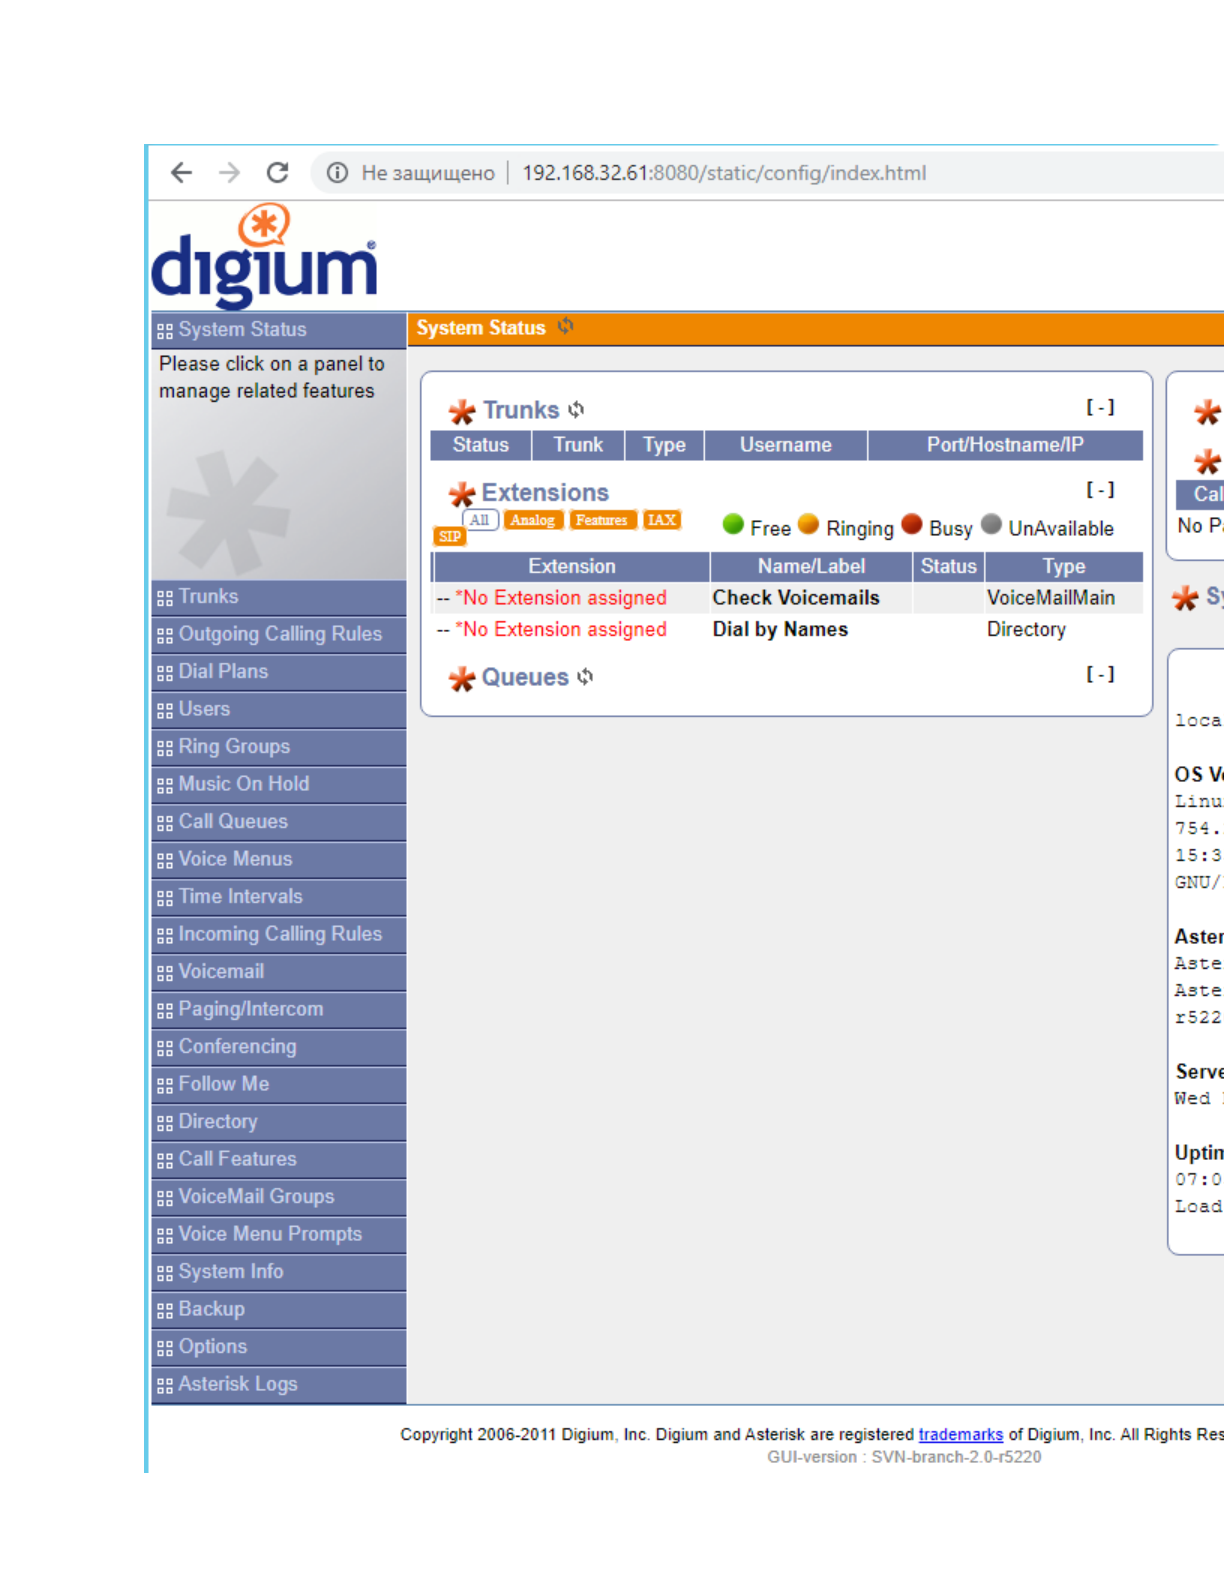Click the Check Voicemails extension row label
1224x1584 pixels.
pos(796,598)
